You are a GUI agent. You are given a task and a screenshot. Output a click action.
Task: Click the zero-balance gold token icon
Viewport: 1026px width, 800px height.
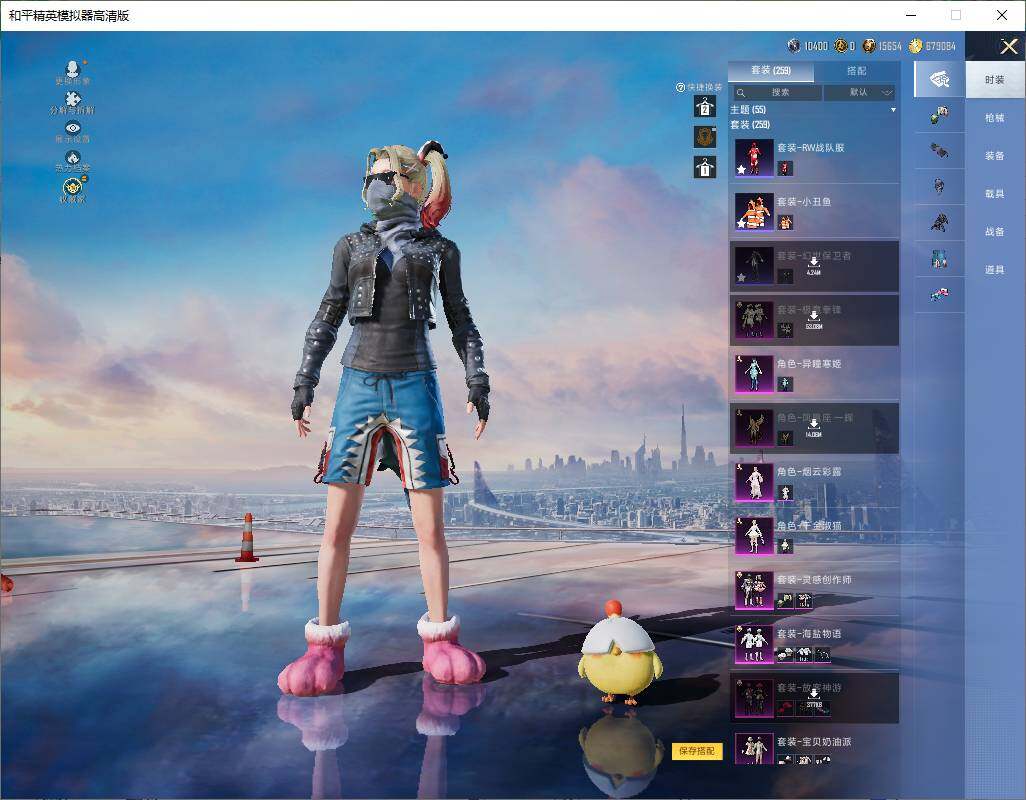click(841, 46)
